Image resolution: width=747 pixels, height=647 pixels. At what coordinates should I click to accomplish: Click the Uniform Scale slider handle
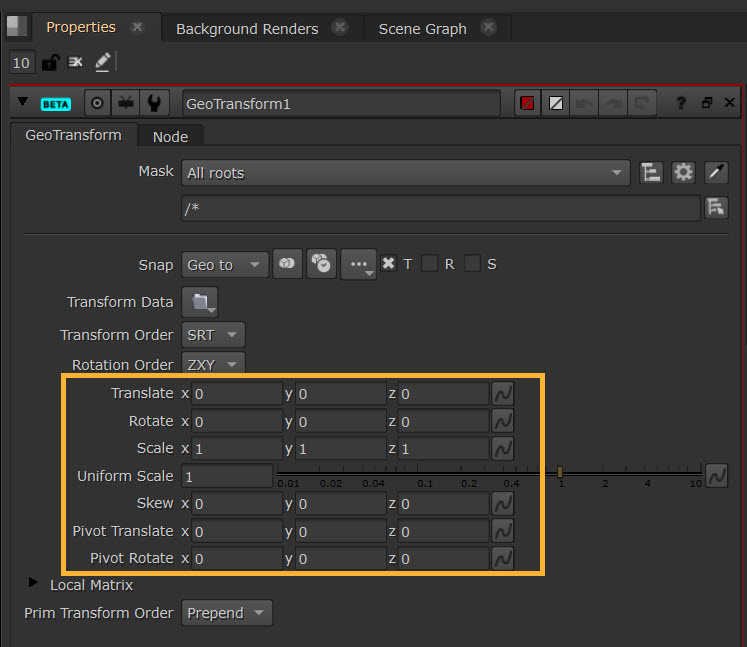[561, 471]
